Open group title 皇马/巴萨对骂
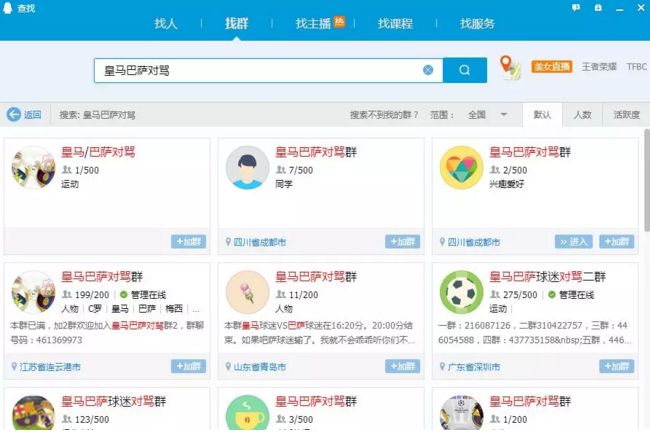The height and width of the screenshot is (443, 650). (98, 152)
